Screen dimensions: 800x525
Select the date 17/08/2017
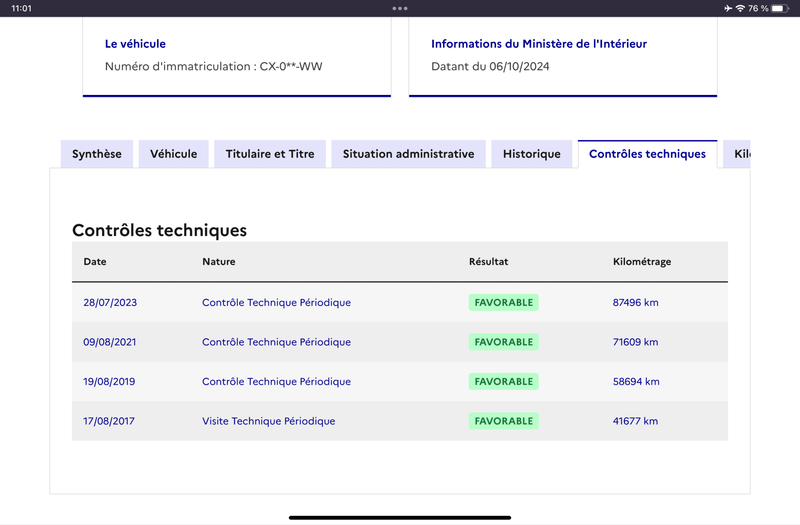109,421
